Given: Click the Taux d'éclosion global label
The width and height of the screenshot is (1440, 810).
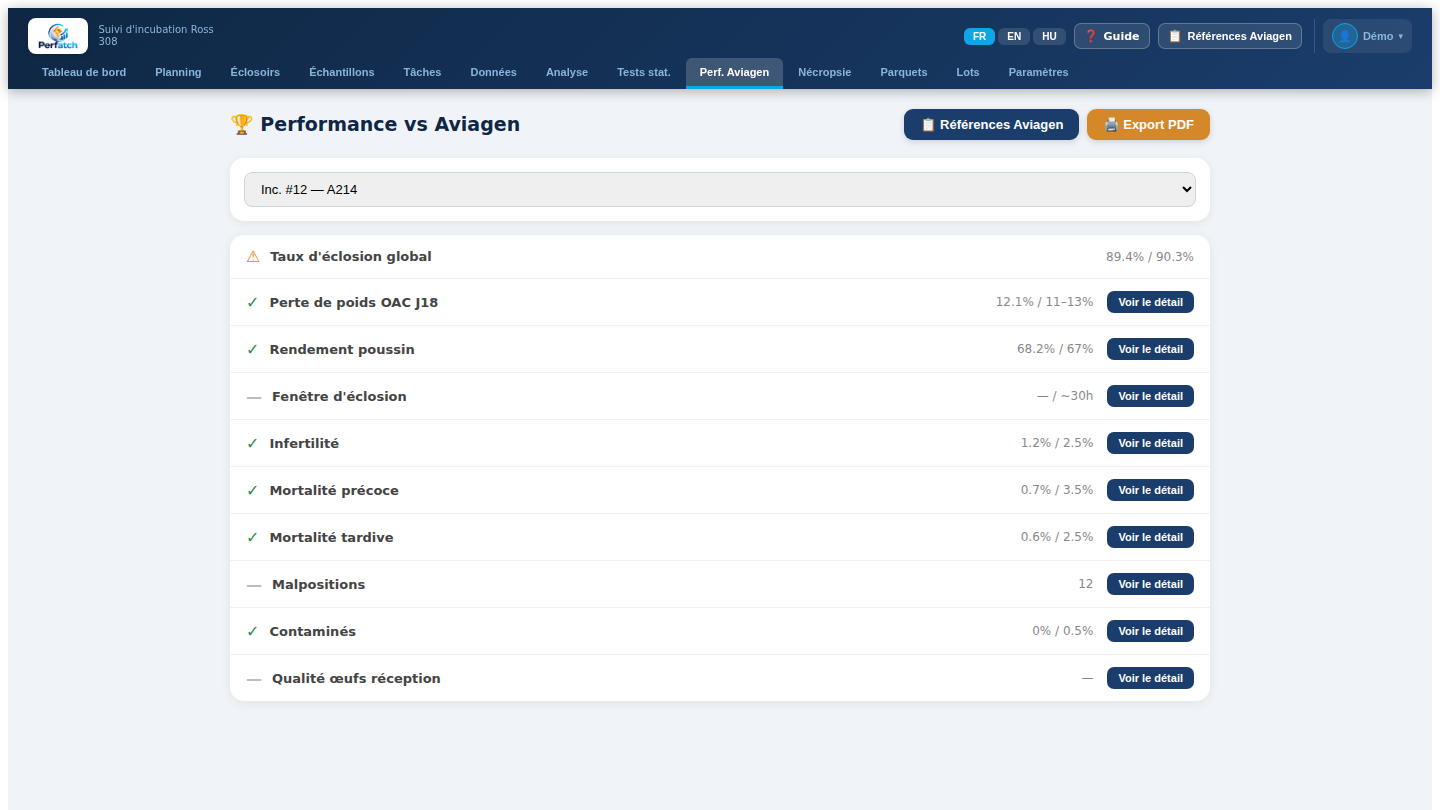Looking at the screenshot, I should tap(351, 257).
